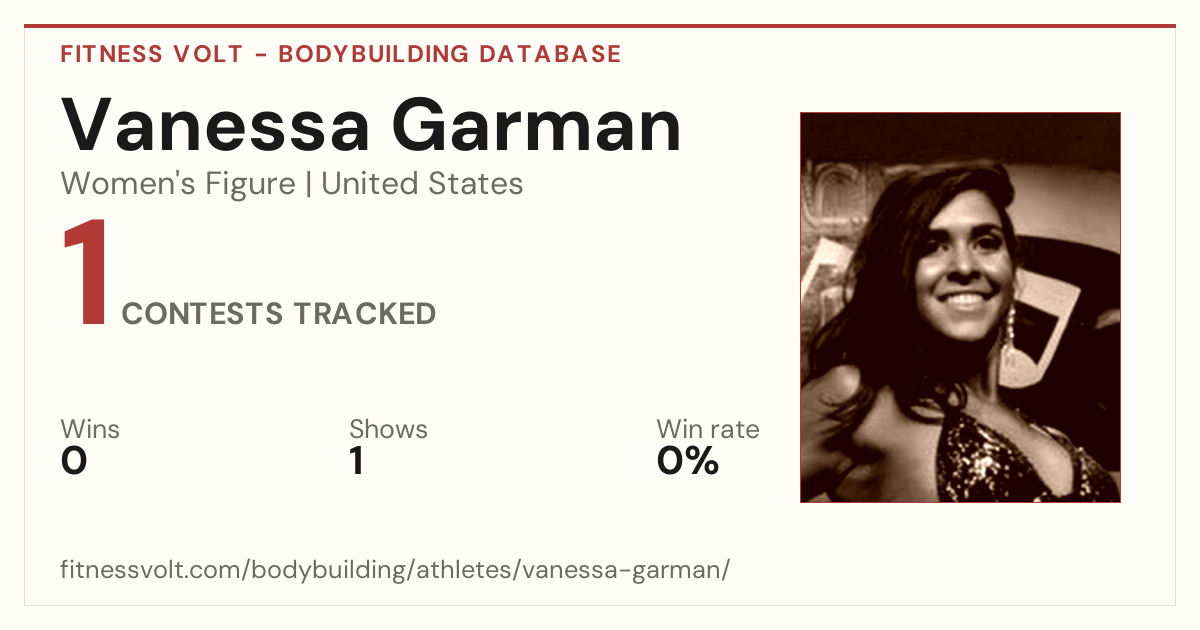Click the 0 value under Wins
1200x630 pixels.
tap(74, 461)
